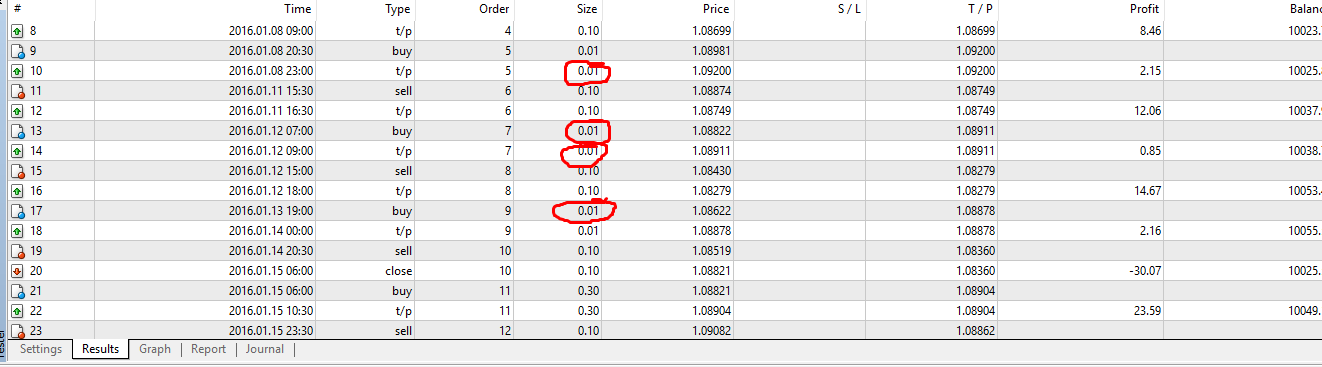1322x367 pixels.
Task: Click the sell order icon in row 23
Action: click(17, 331)
